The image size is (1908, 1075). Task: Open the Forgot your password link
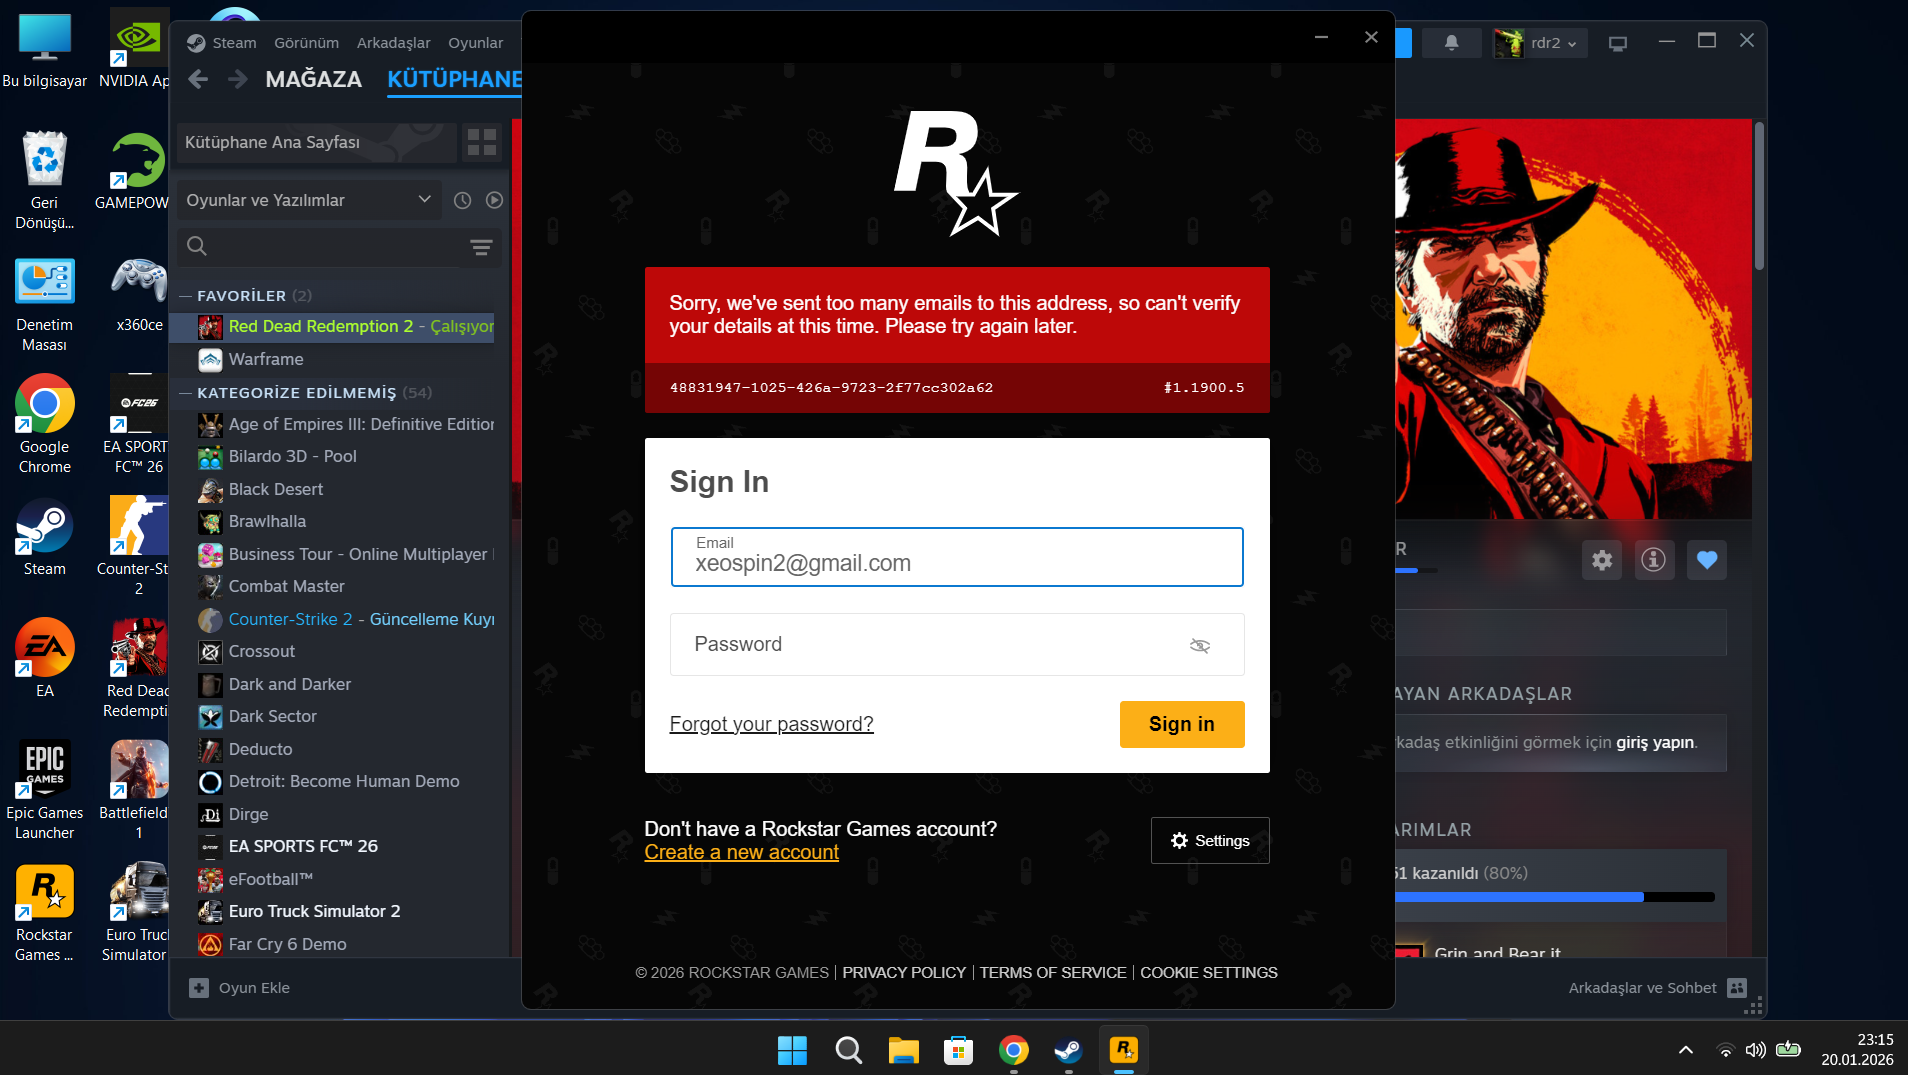(x=771, y=724)
